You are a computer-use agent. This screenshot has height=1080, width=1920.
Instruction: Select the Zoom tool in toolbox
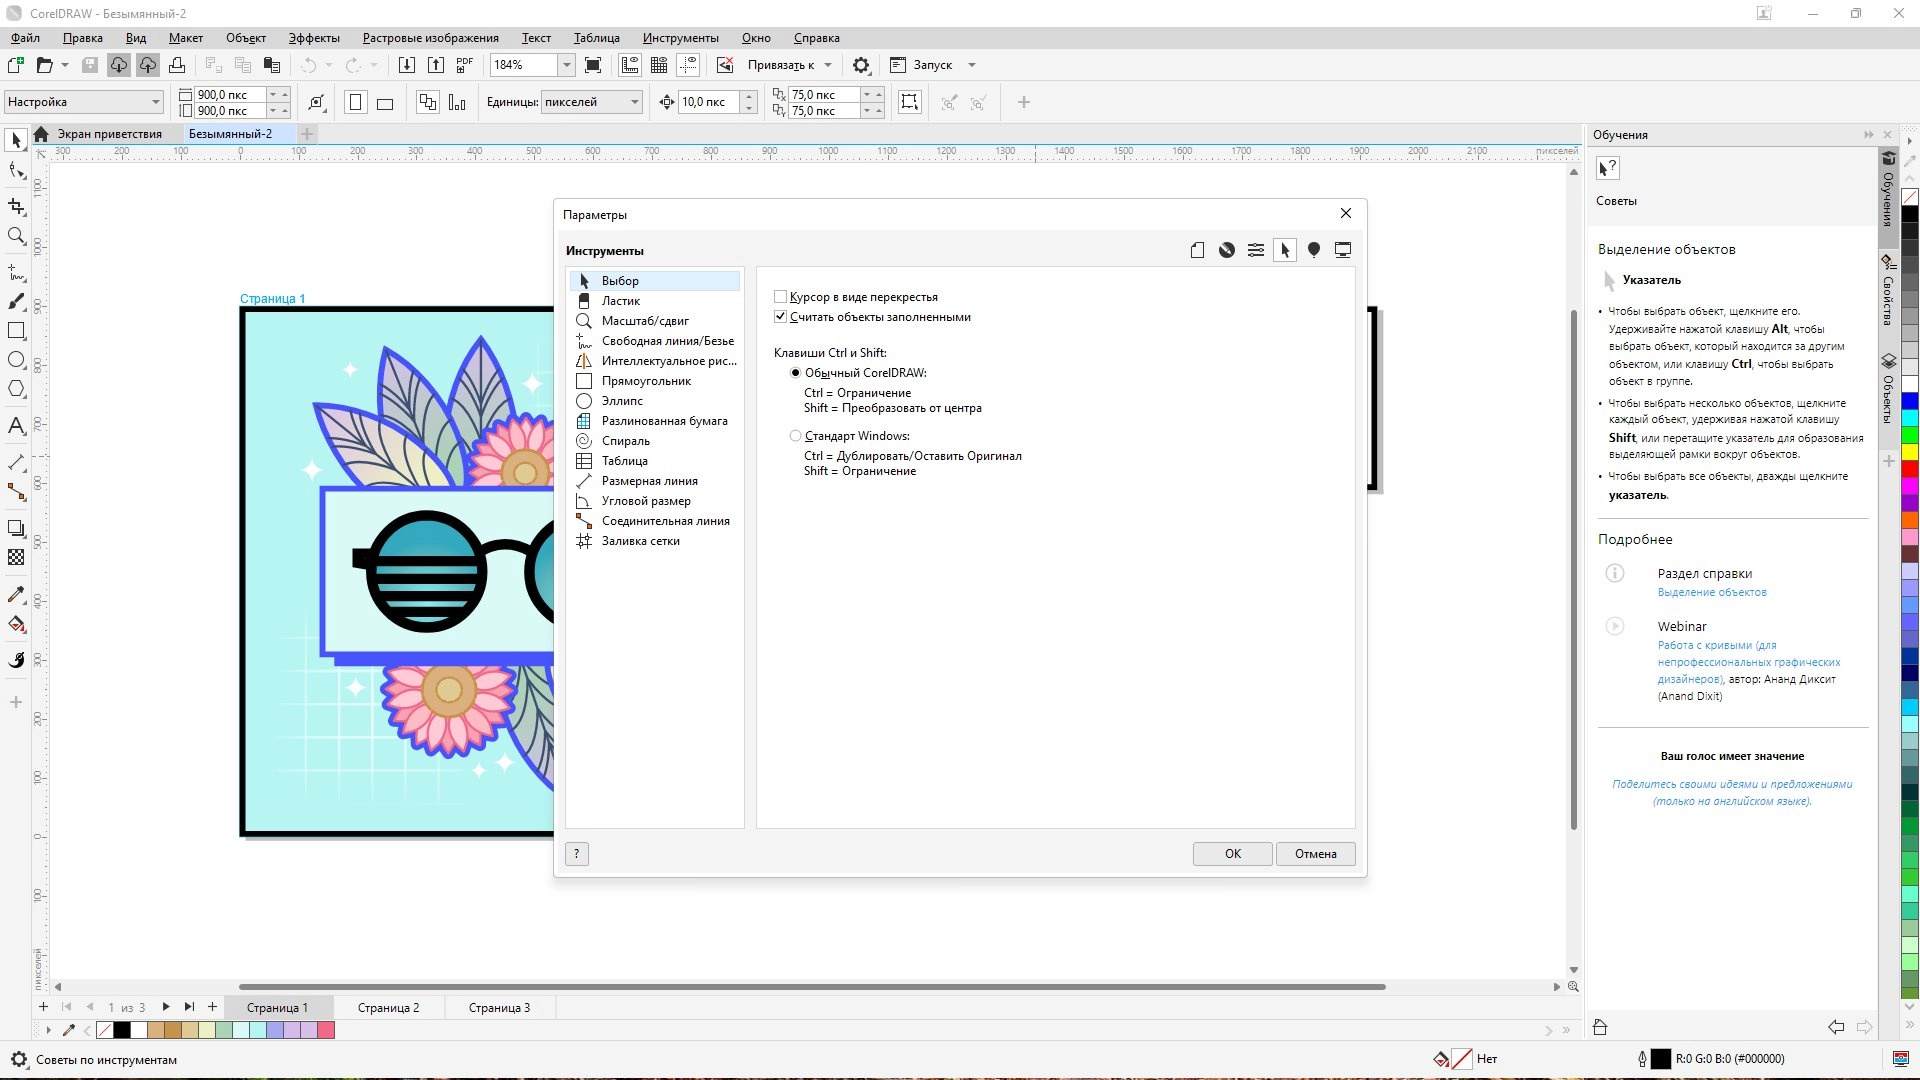16,236
